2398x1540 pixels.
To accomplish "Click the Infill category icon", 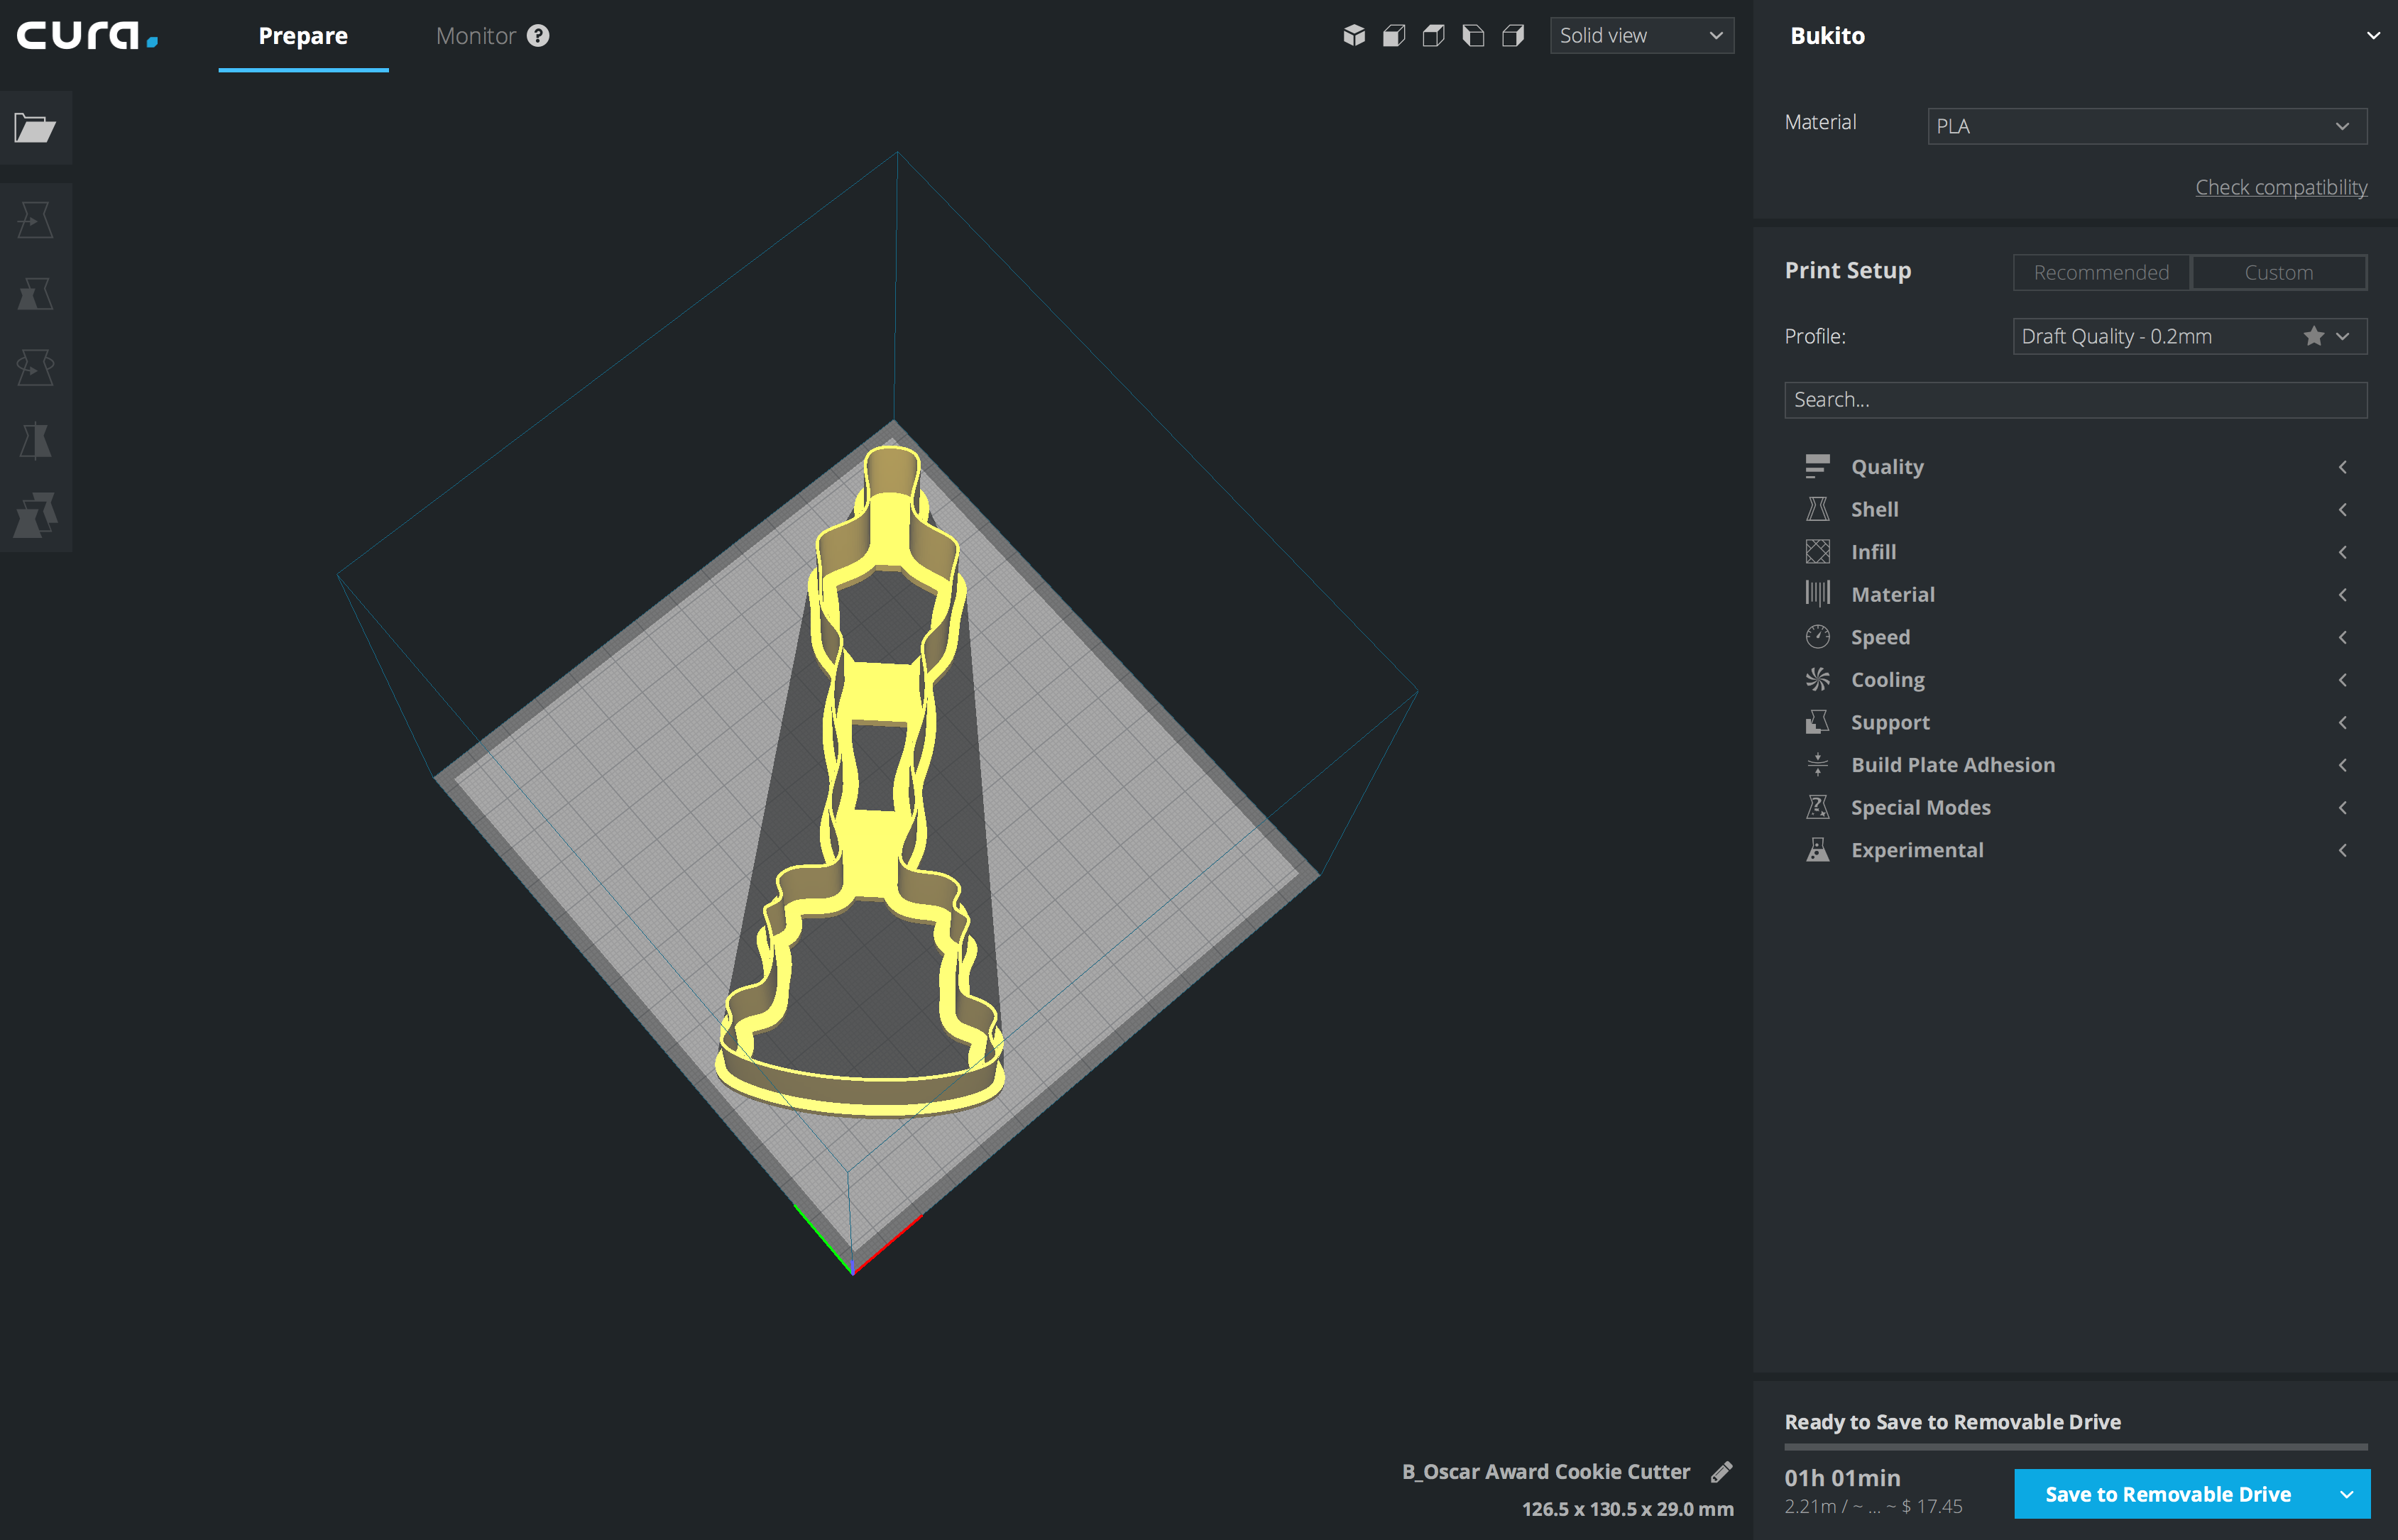I will 1817,552.
